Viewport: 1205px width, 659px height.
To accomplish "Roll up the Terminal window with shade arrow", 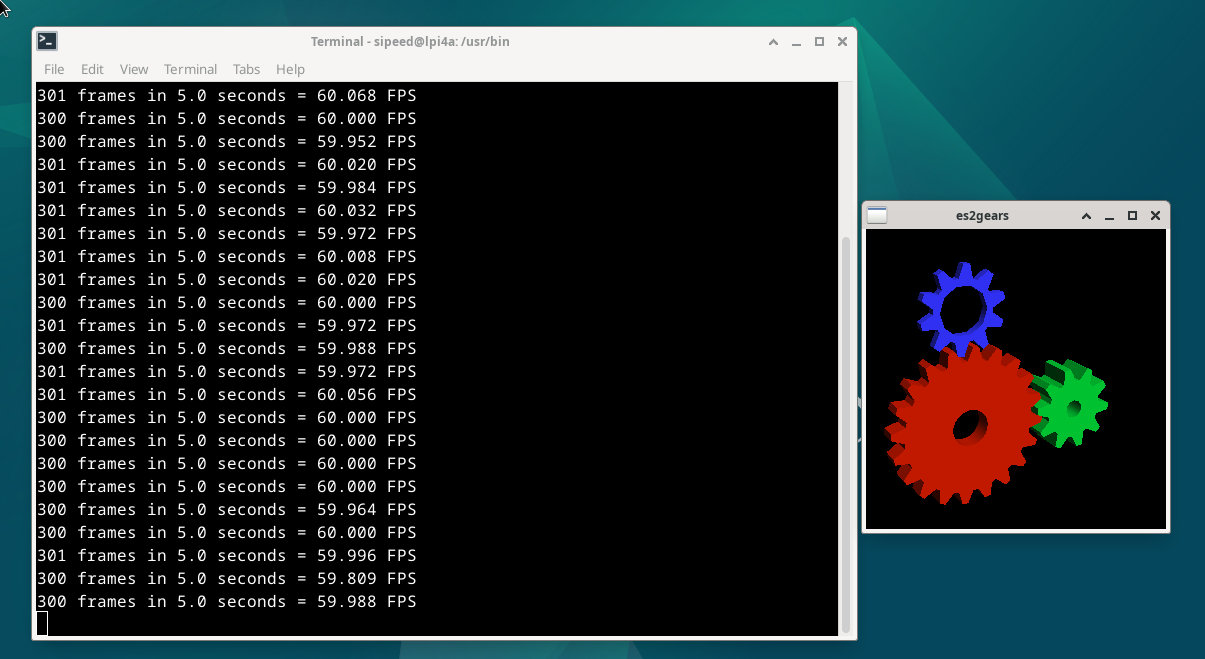I will [774, 42].
